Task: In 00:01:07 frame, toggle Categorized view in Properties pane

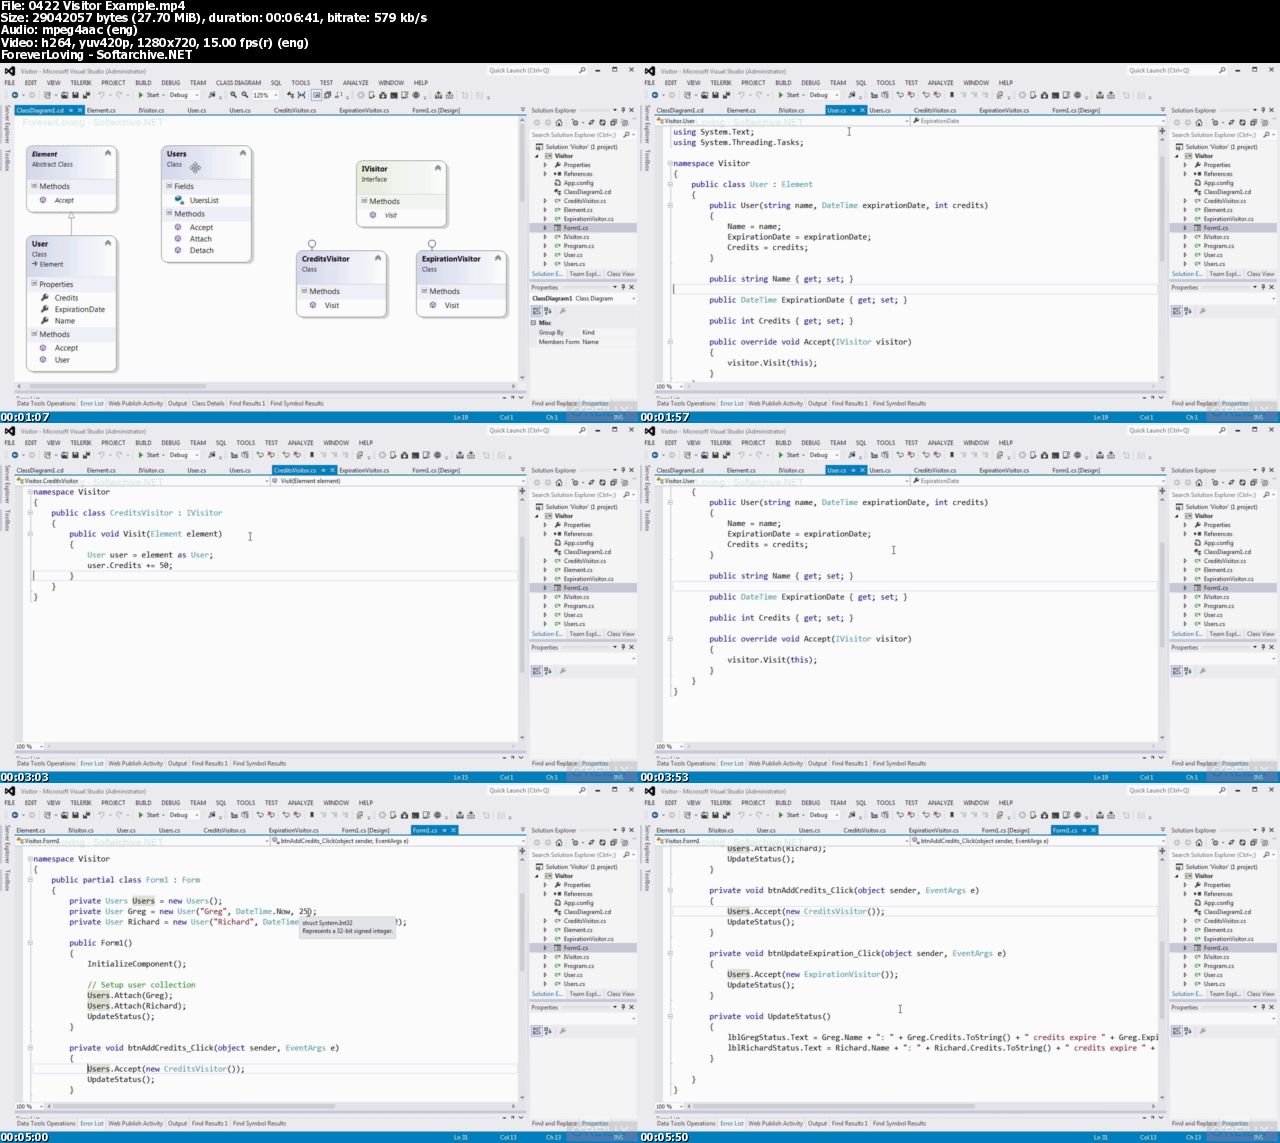Action: (x=536, y=311)
